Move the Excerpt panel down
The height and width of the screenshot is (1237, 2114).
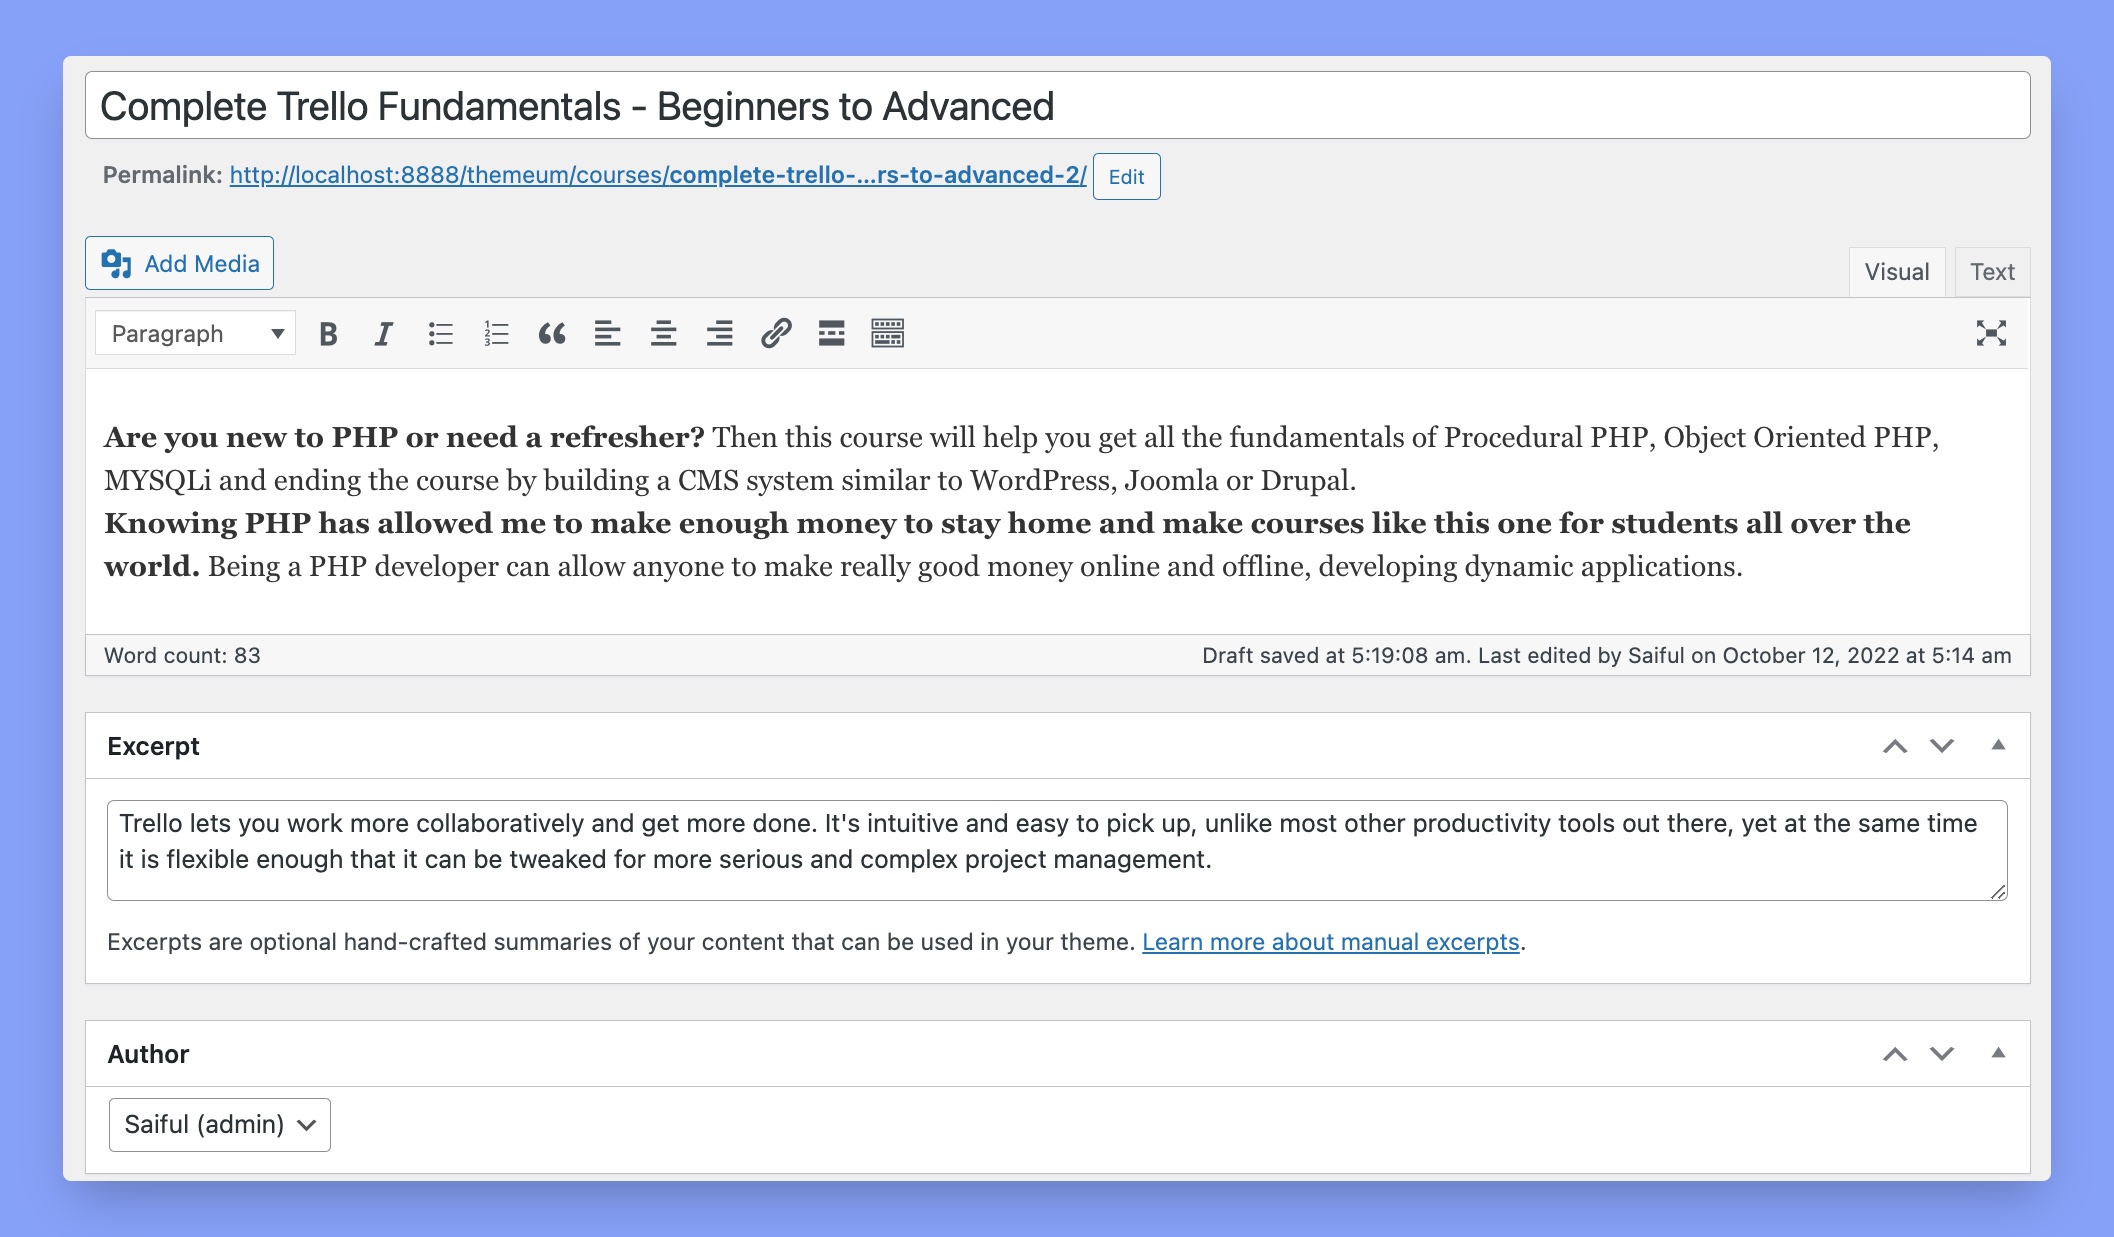click(1940, 745)
